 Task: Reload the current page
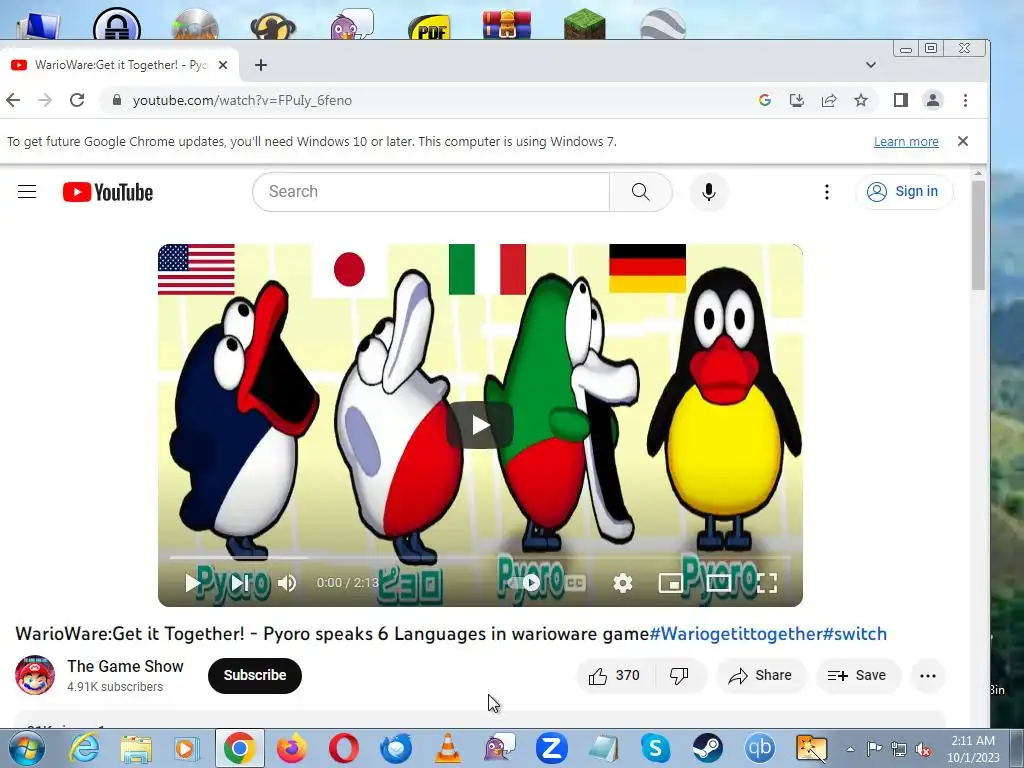point(77,100)
